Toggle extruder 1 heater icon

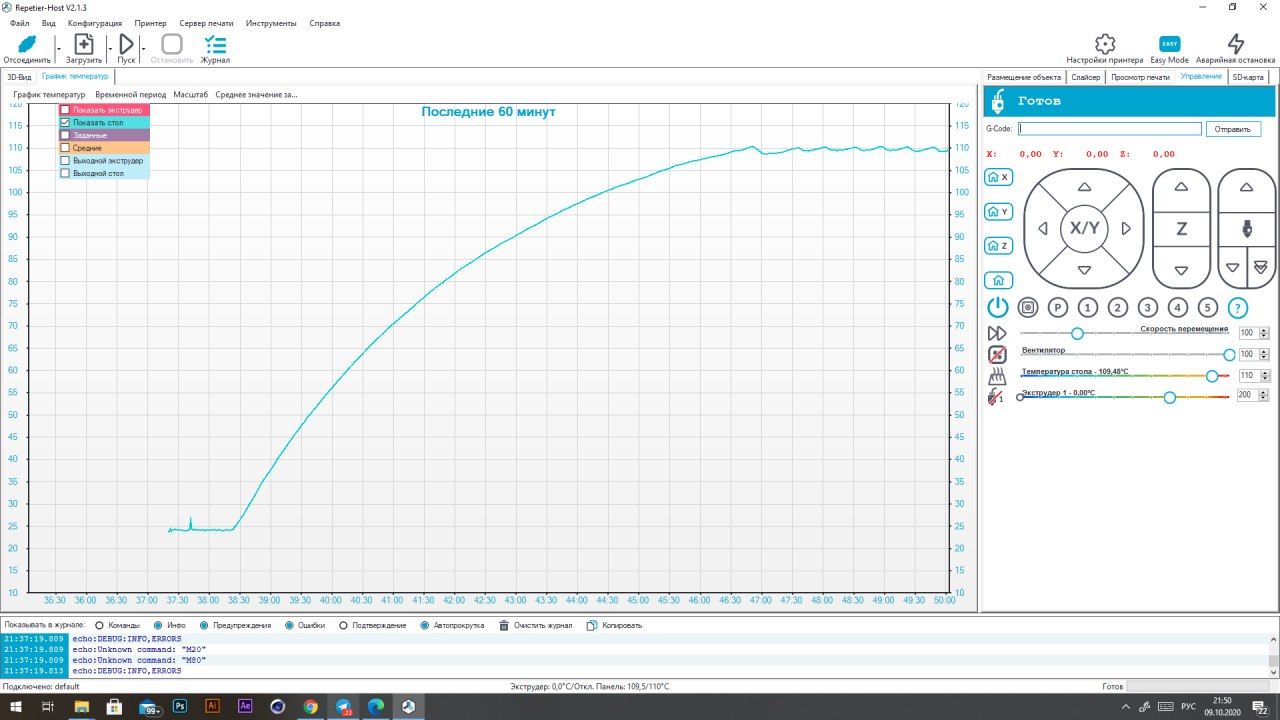coord(996,396)
